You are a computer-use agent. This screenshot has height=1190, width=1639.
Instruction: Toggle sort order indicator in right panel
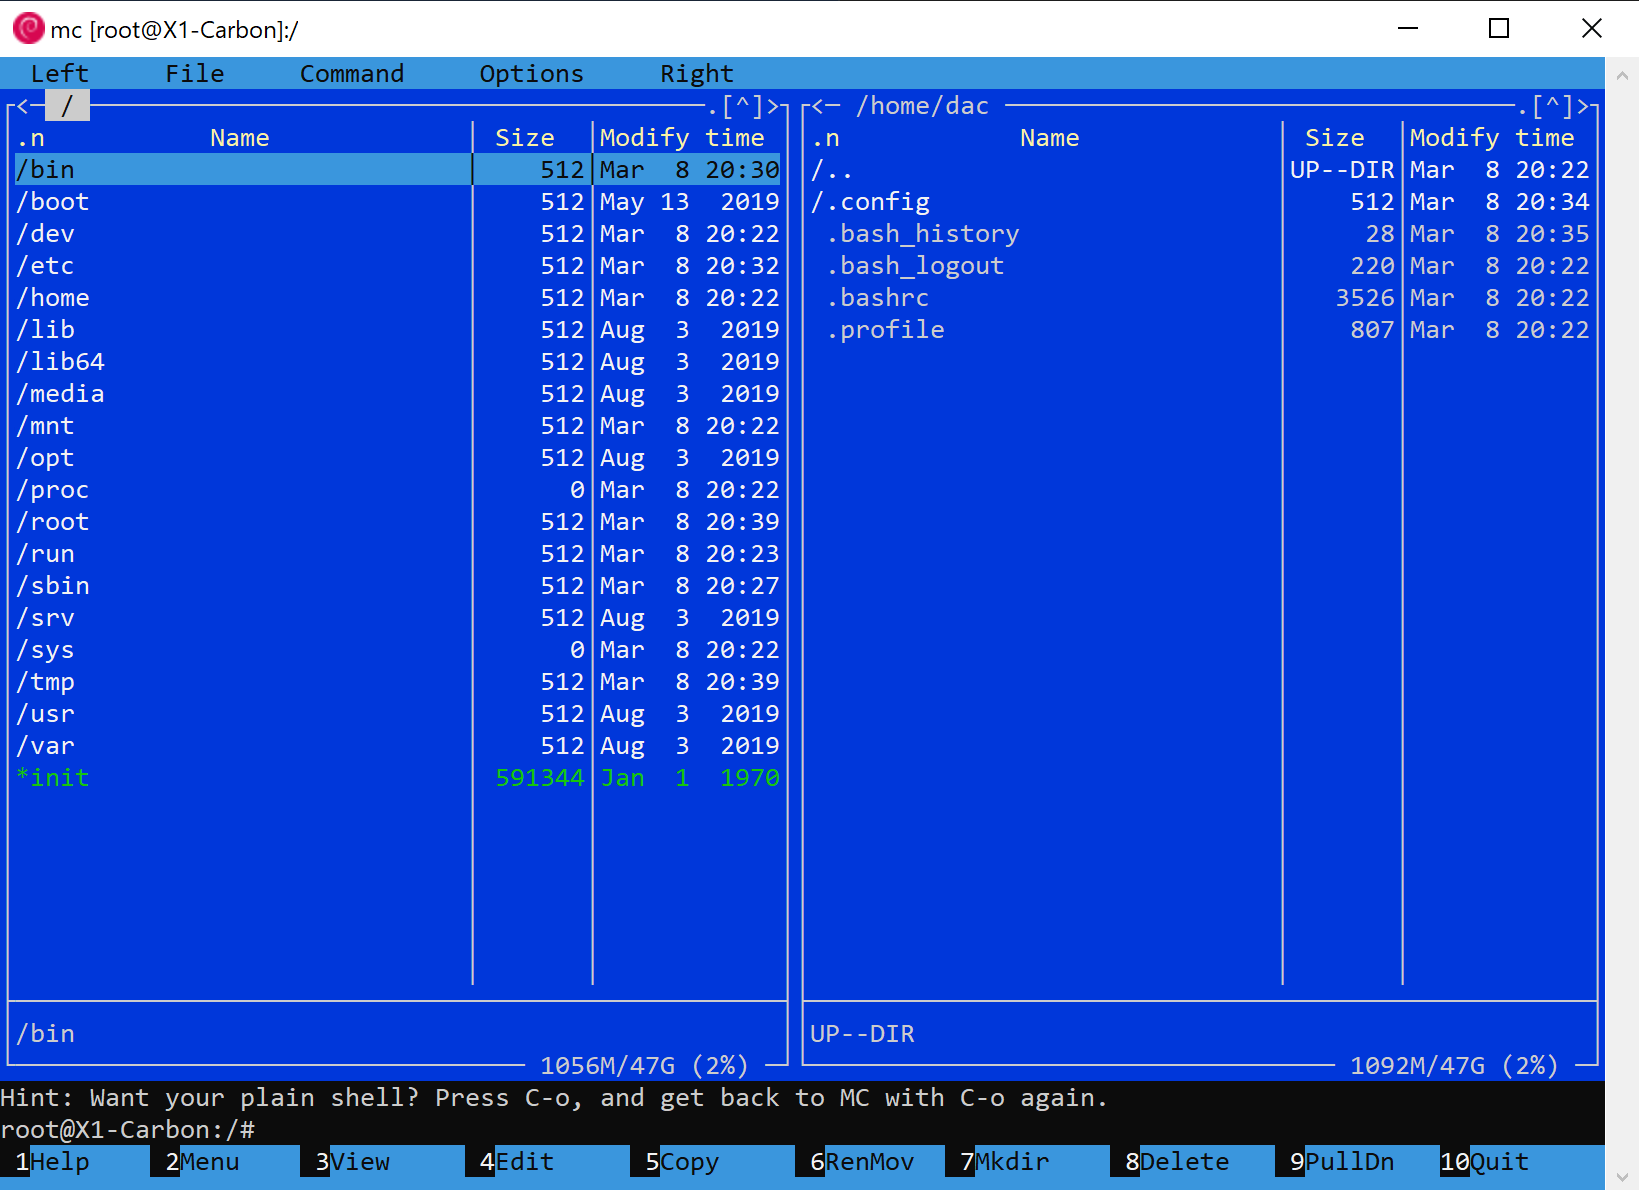click(x=825, y=138)
